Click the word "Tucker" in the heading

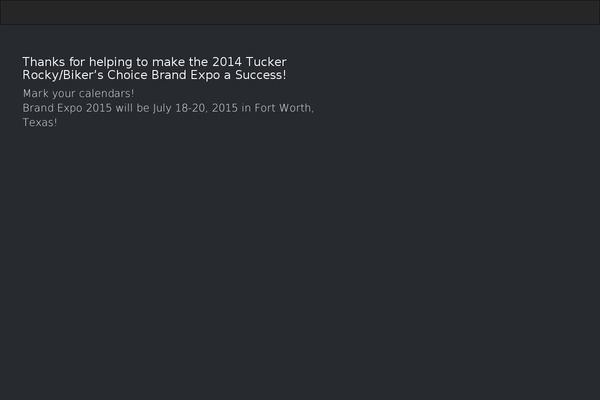pyautogui.click(x=266, y=62)
